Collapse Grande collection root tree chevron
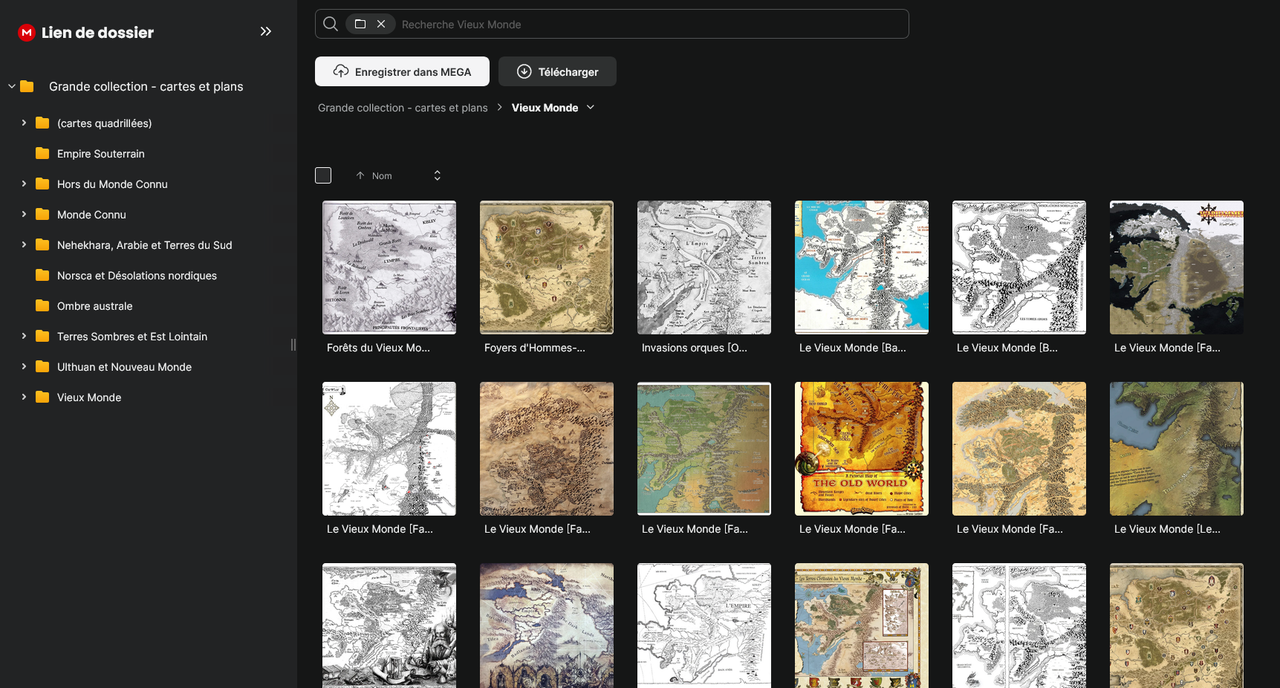 12,87
